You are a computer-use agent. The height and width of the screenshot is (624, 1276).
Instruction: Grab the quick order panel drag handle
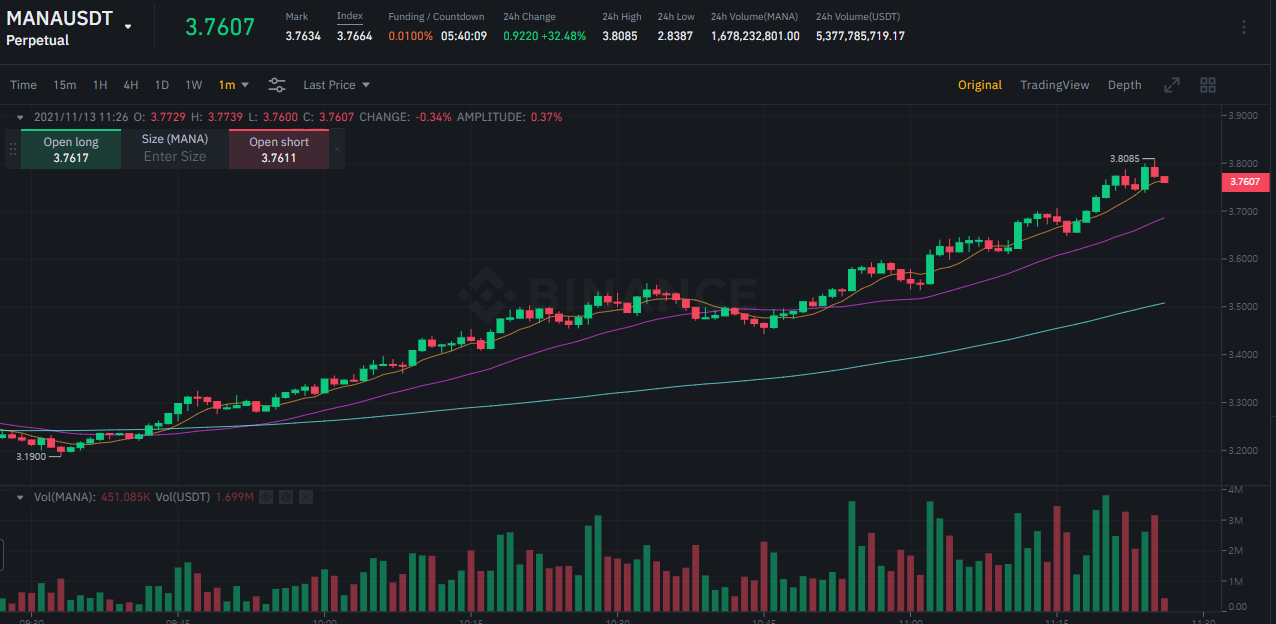(x=13, y=149)
